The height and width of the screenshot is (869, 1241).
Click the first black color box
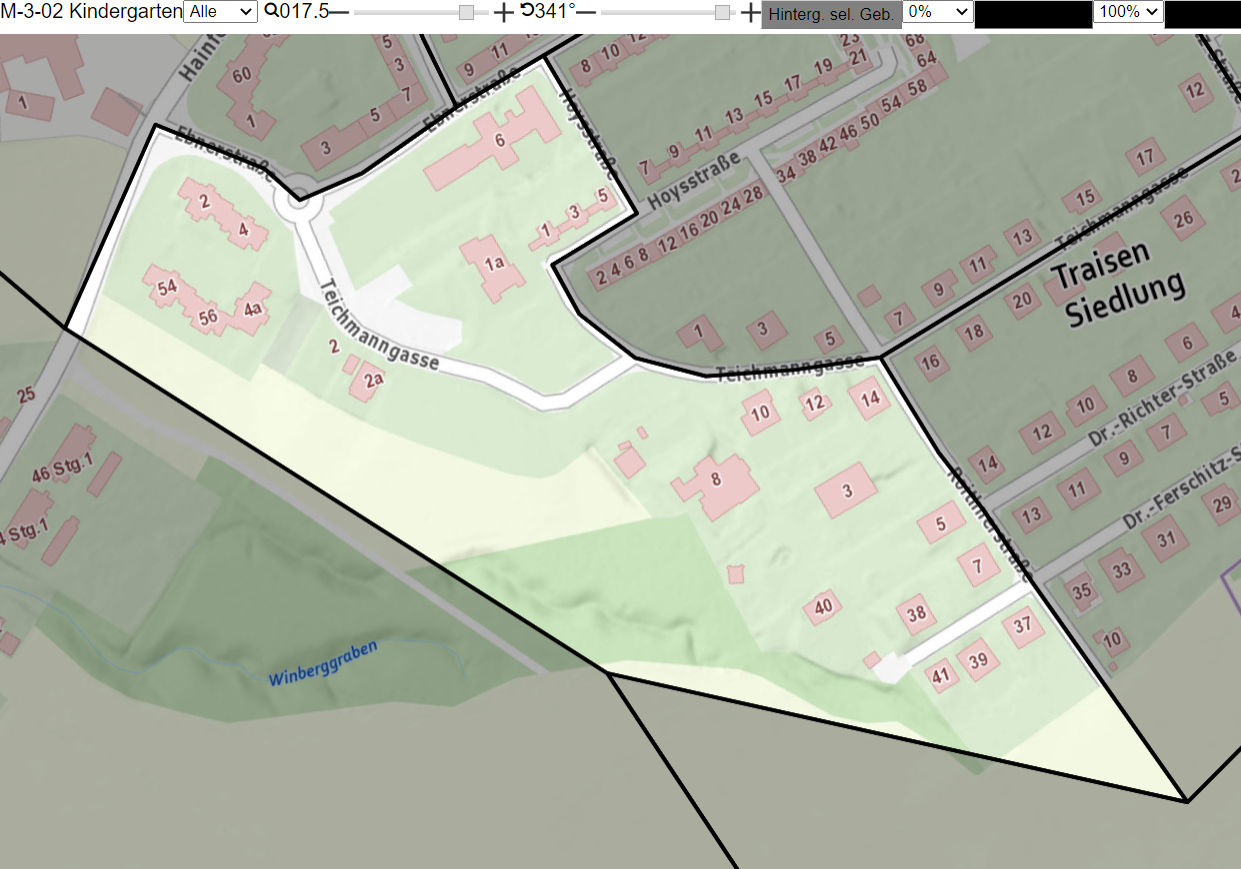tap(1033, 14)
